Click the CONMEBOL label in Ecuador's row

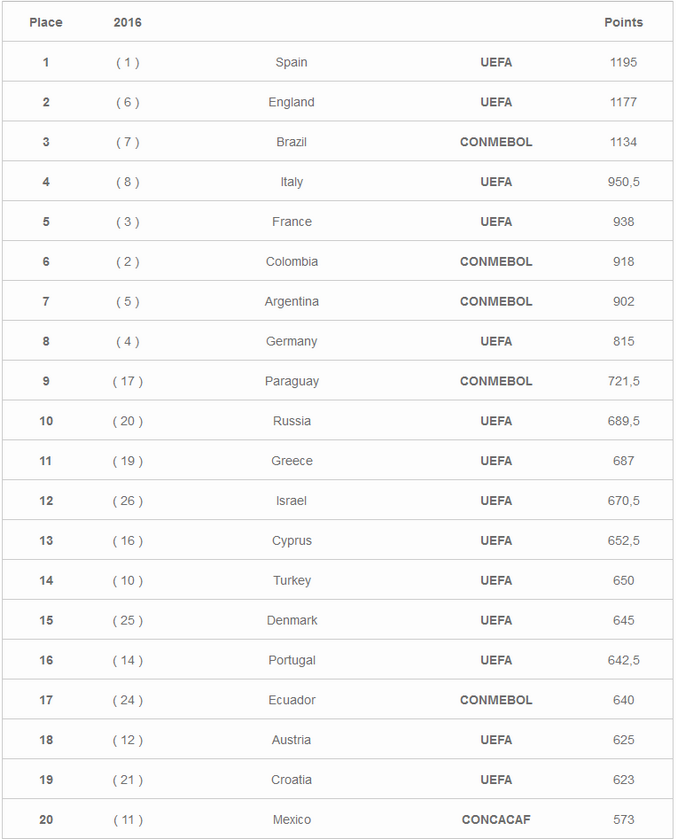click(x=496, y=700)
